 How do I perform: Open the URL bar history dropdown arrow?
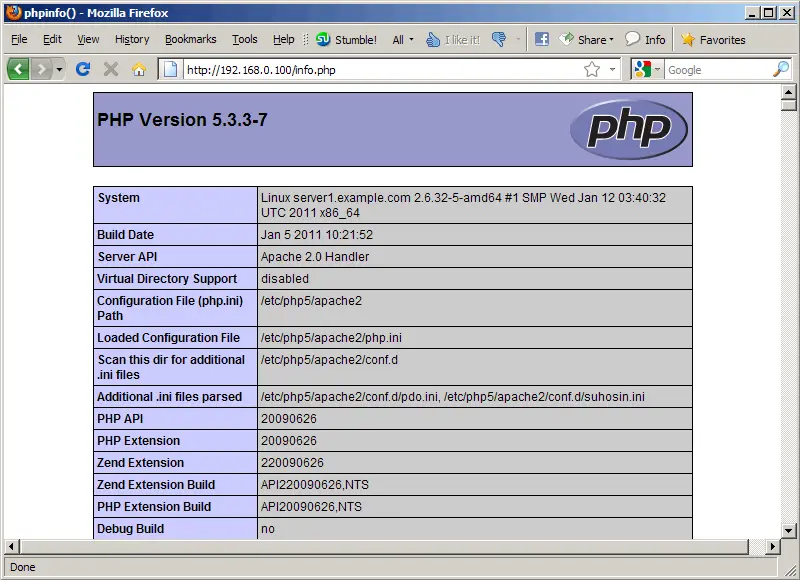pos(612,69)
